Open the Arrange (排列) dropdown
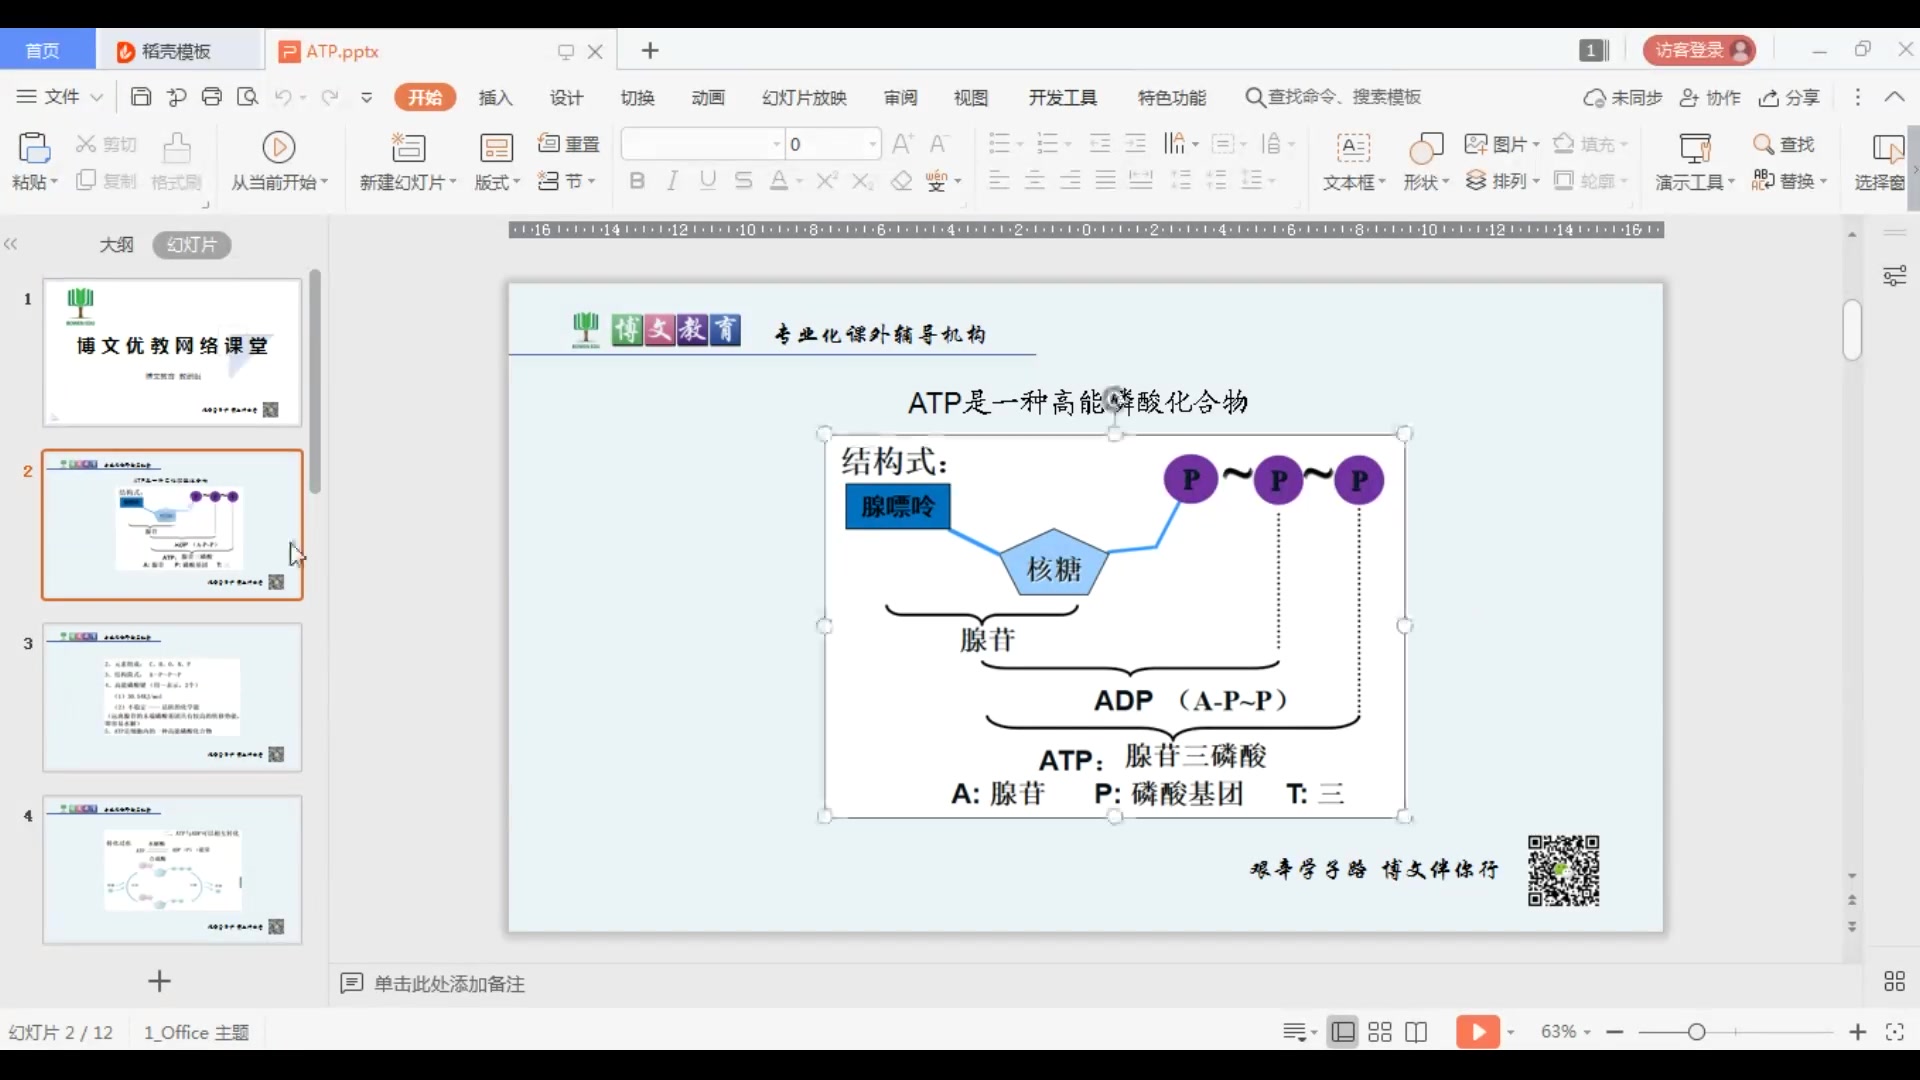 [x=1503, y=181]
